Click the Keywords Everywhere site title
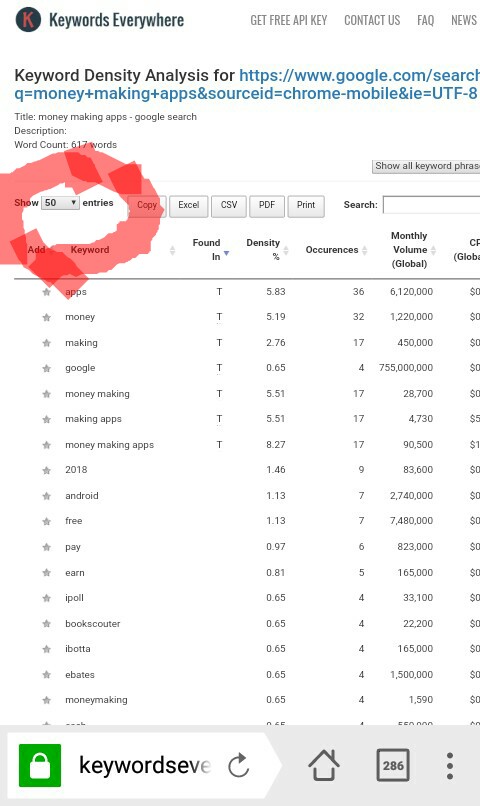 click(117, 20)
